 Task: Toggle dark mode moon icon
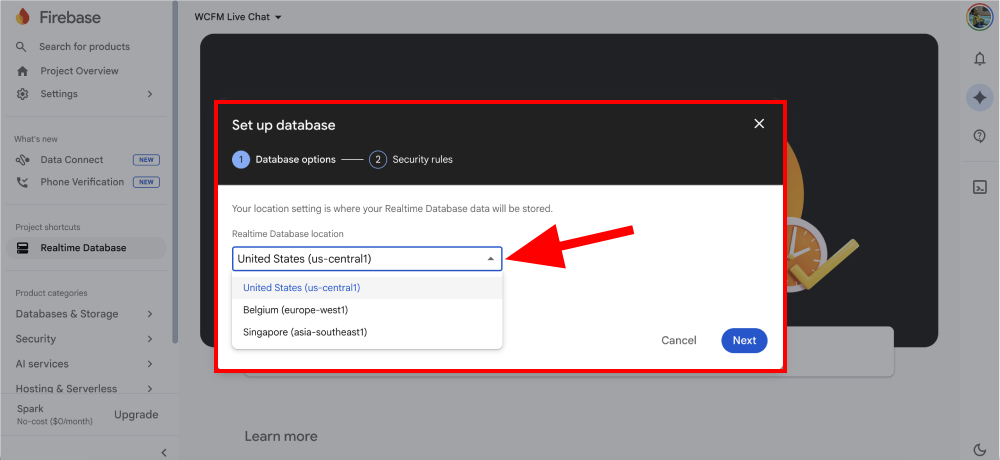pyautogui.click(x=980, y=449)
